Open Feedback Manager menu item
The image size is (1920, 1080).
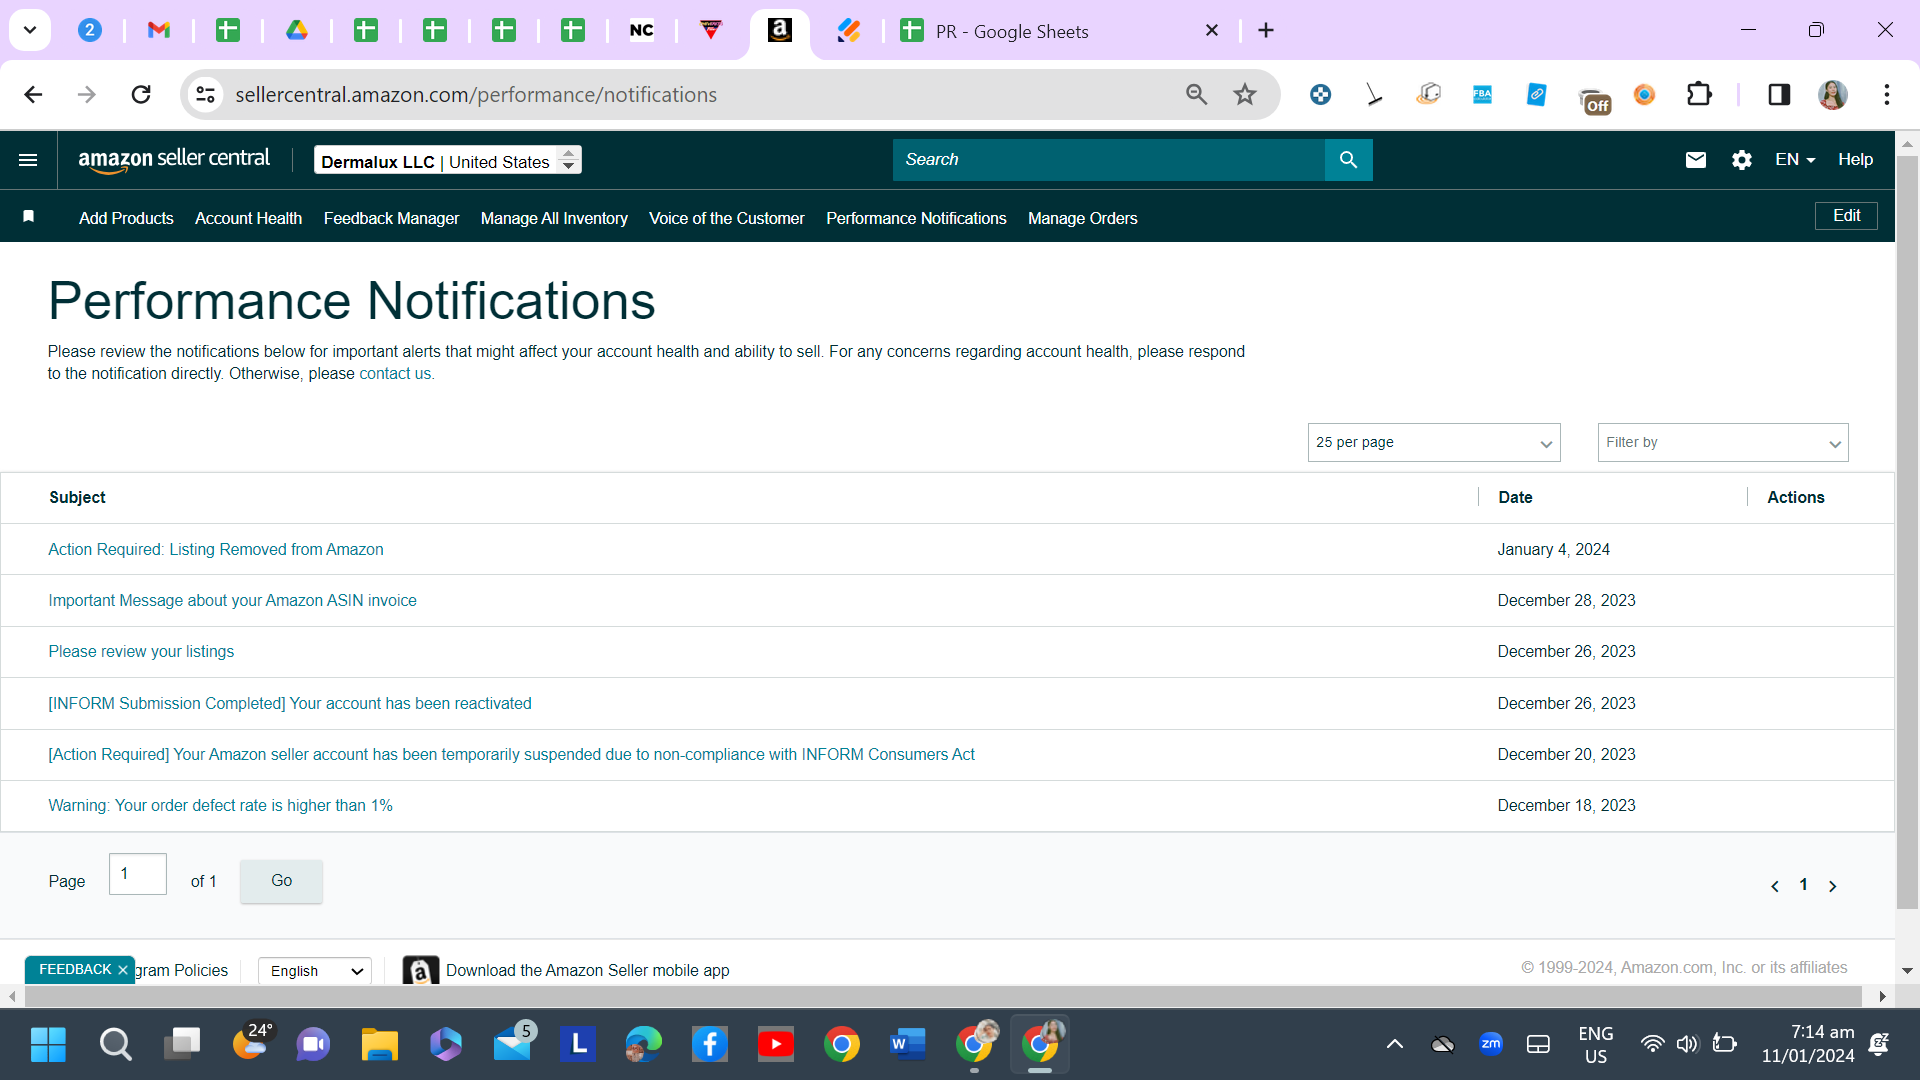coord(391,218)
